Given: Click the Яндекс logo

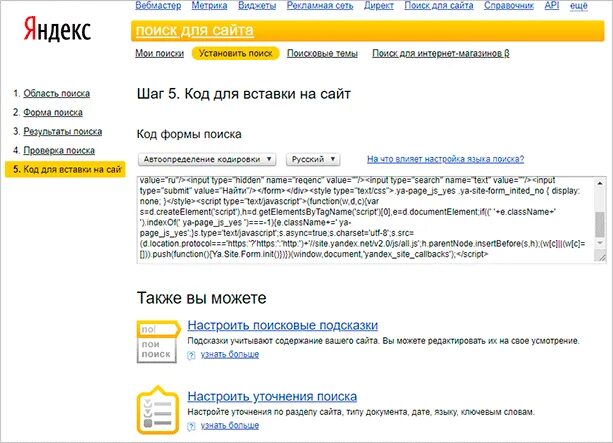Looking at the screenshot, I should [57, 29].
